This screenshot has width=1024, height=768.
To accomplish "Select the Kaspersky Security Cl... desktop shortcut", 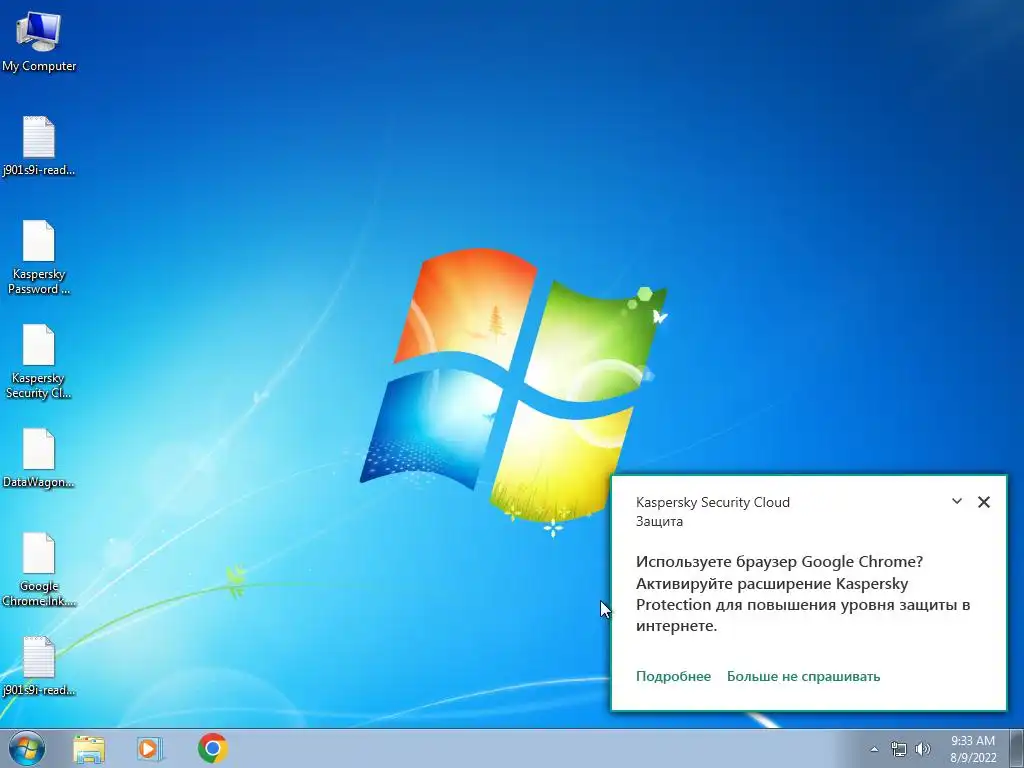I will click(x=39, y=362).
